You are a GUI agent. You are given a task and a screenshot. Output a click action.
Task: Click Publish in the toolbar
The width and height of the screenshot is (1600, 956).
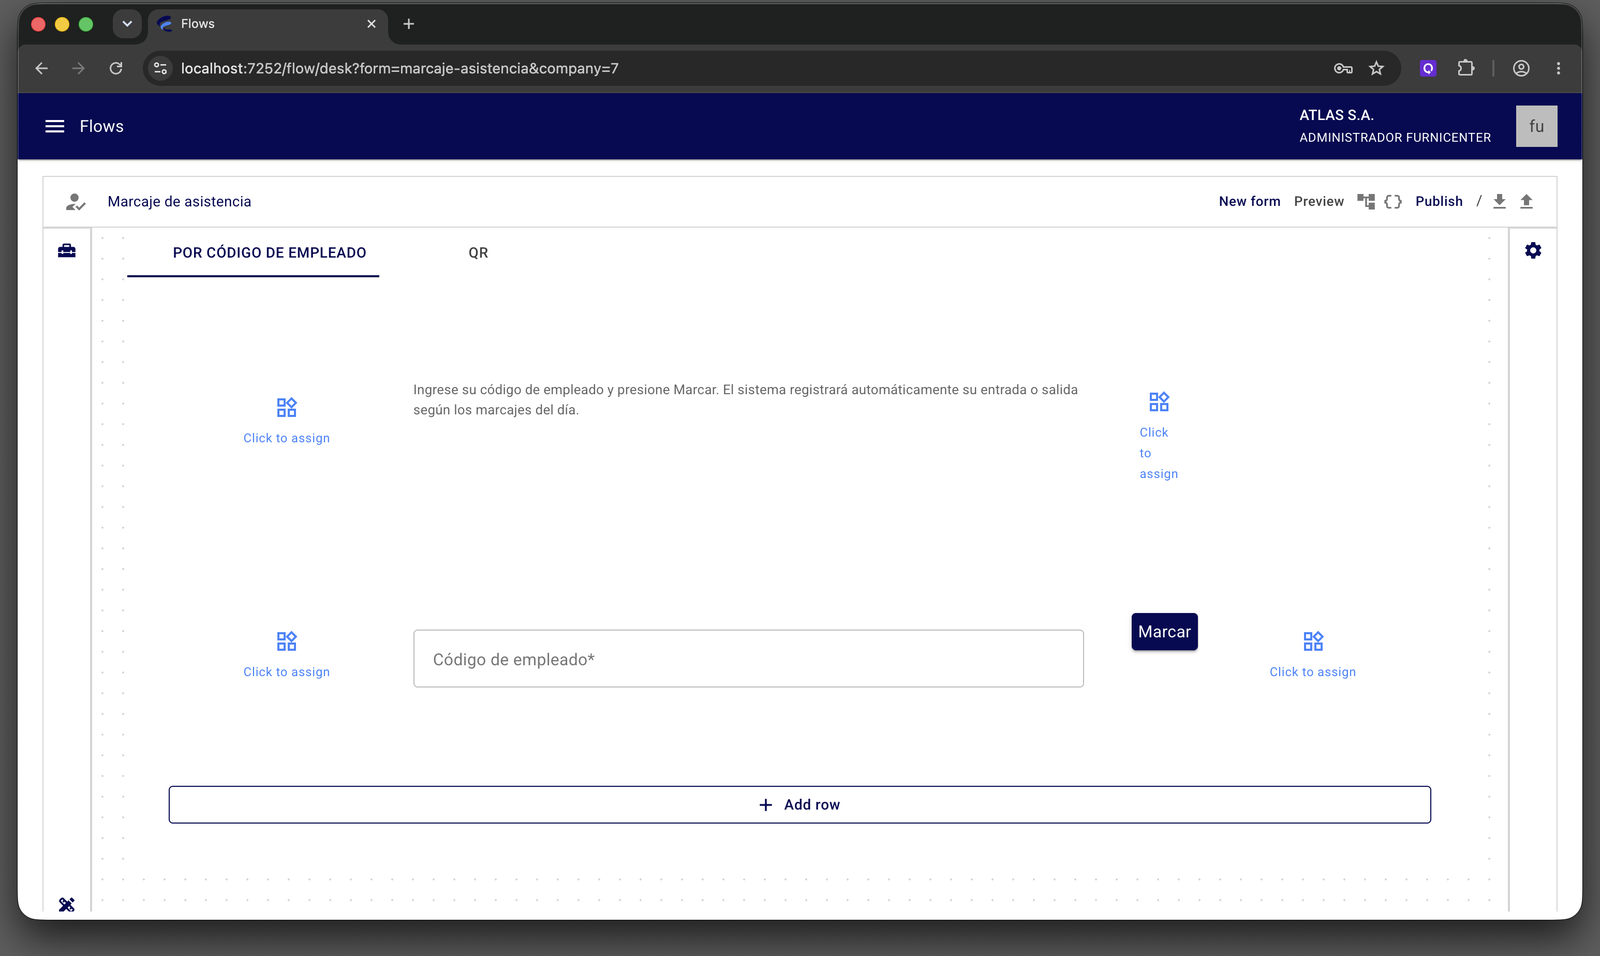coord(1439,201)
